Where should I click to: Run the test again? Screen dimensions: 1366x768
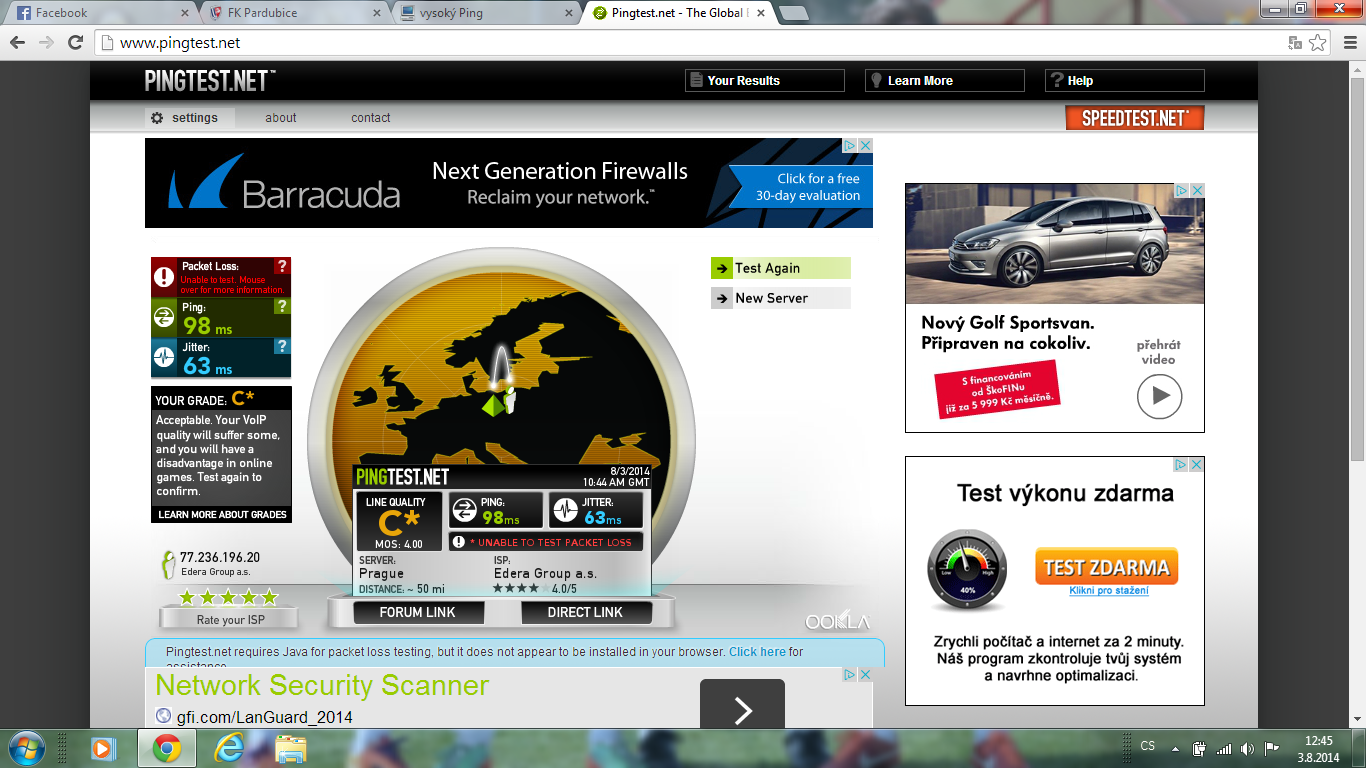[x=780, y=268]
